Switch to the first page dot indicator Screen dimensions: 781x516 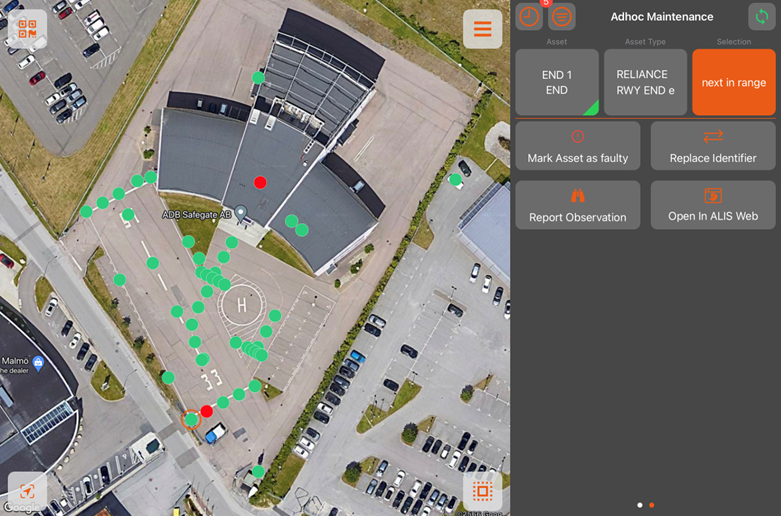(x=640, y=505)
